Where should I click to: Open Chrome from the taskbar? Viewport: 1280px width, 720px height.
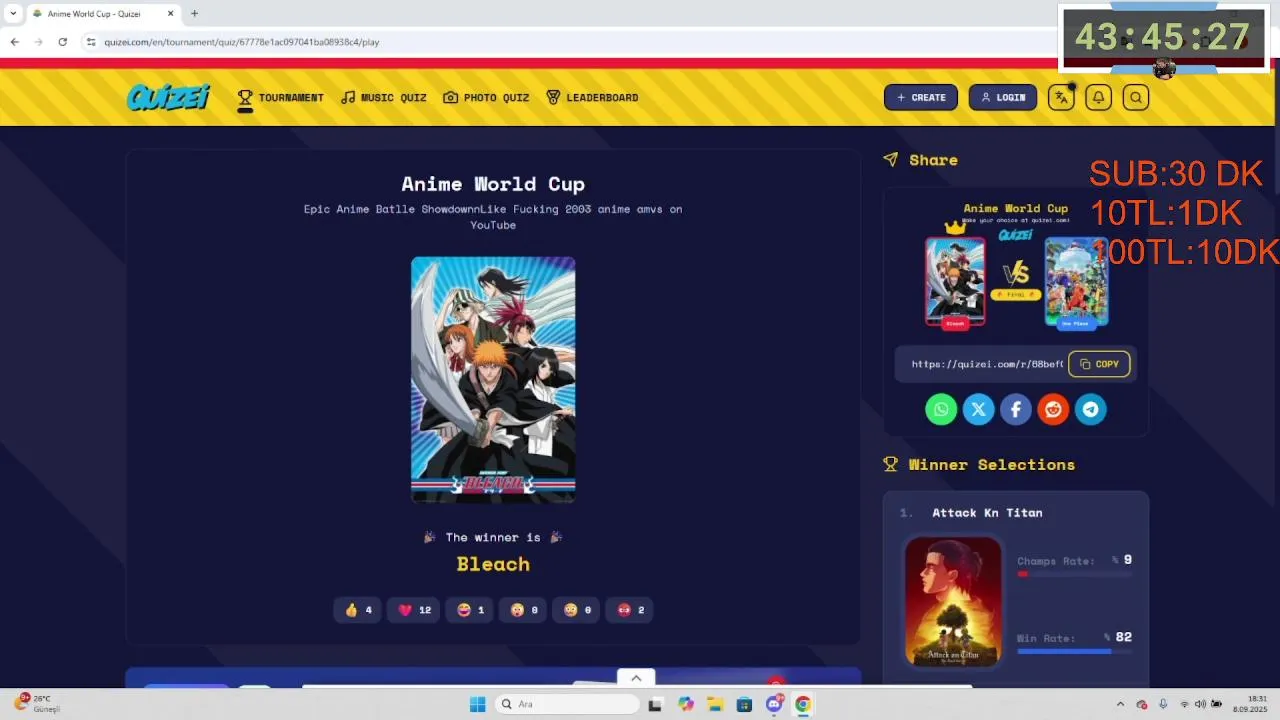coord(803,704)
